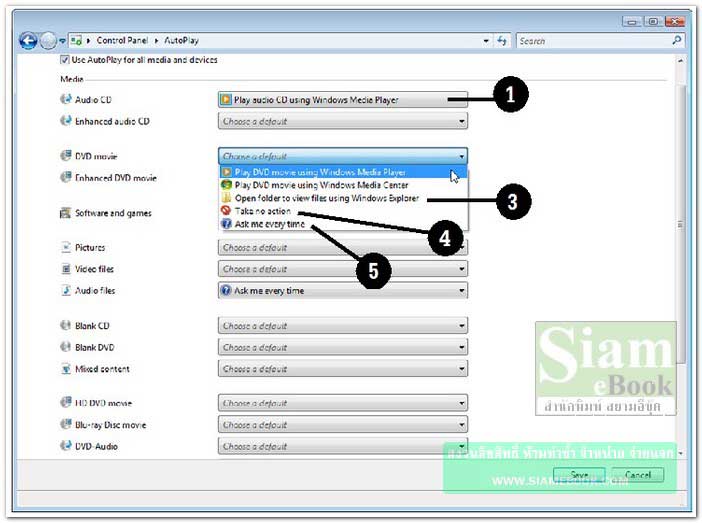Click the Software and games icon
The height and width of the screenshot is (523, 702).
click(x=66, y=213)
